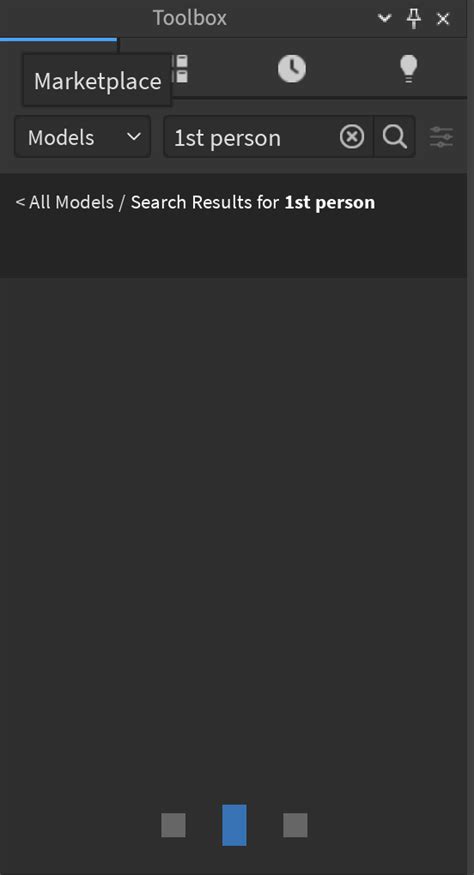Viewport: 474px width, 875px height.
Task: Click the left gray loading square
Action: 174,825
